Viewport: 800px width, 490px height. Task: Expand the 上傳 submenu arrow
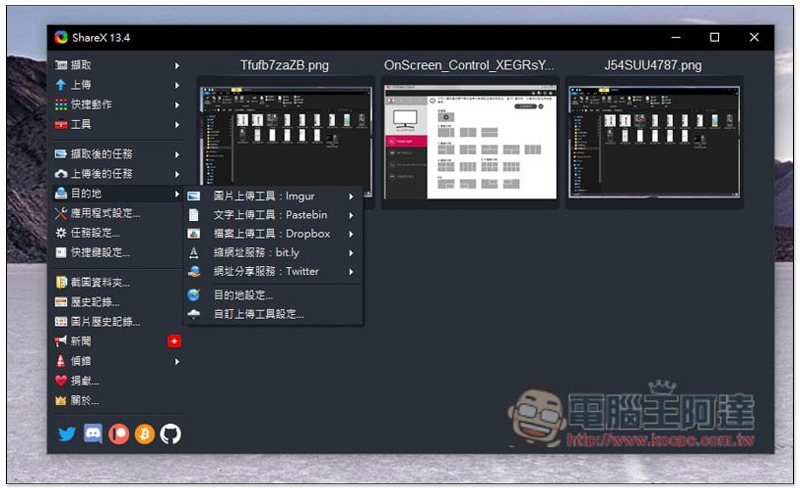pos(177,85)
